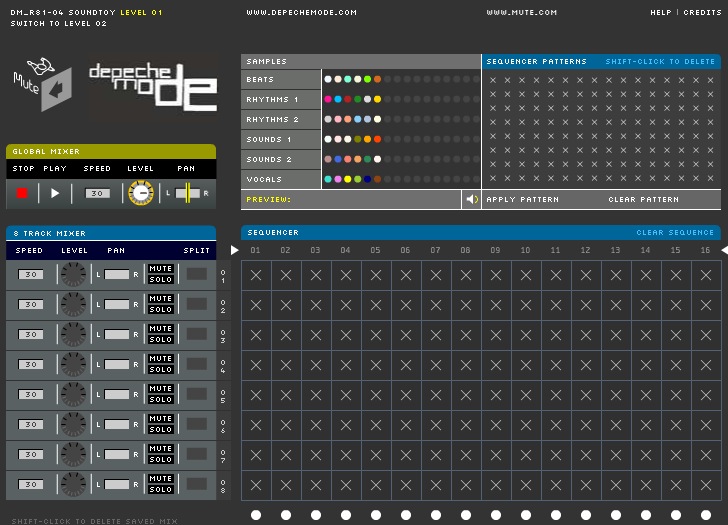Image resolution: width=728 pixels, height=525 pixels.
Task: Adjust the global Level knob
Action: tap(141, 193)
